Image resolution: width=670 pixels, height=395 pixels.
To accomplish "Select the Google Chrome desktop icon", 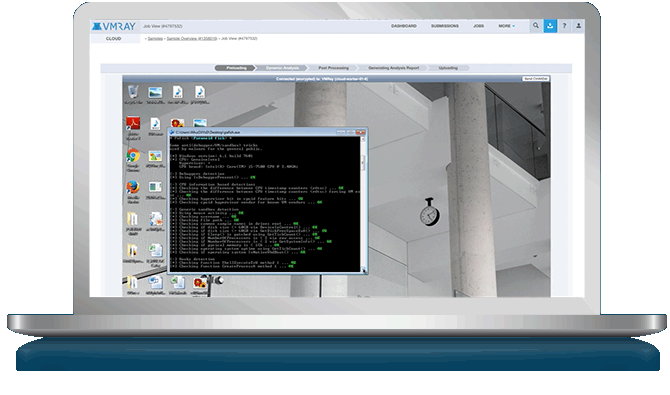I will [133, 160].
